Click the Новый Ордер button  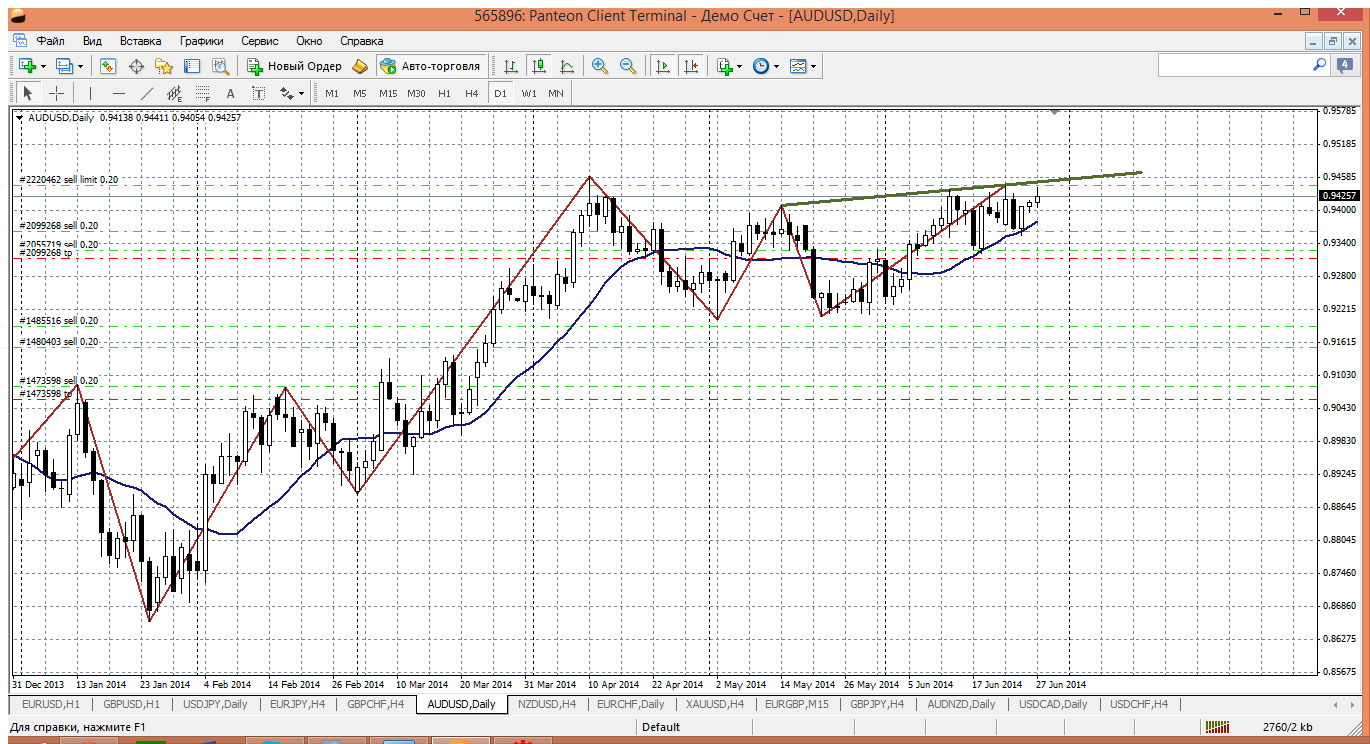(x=295, y=66)
